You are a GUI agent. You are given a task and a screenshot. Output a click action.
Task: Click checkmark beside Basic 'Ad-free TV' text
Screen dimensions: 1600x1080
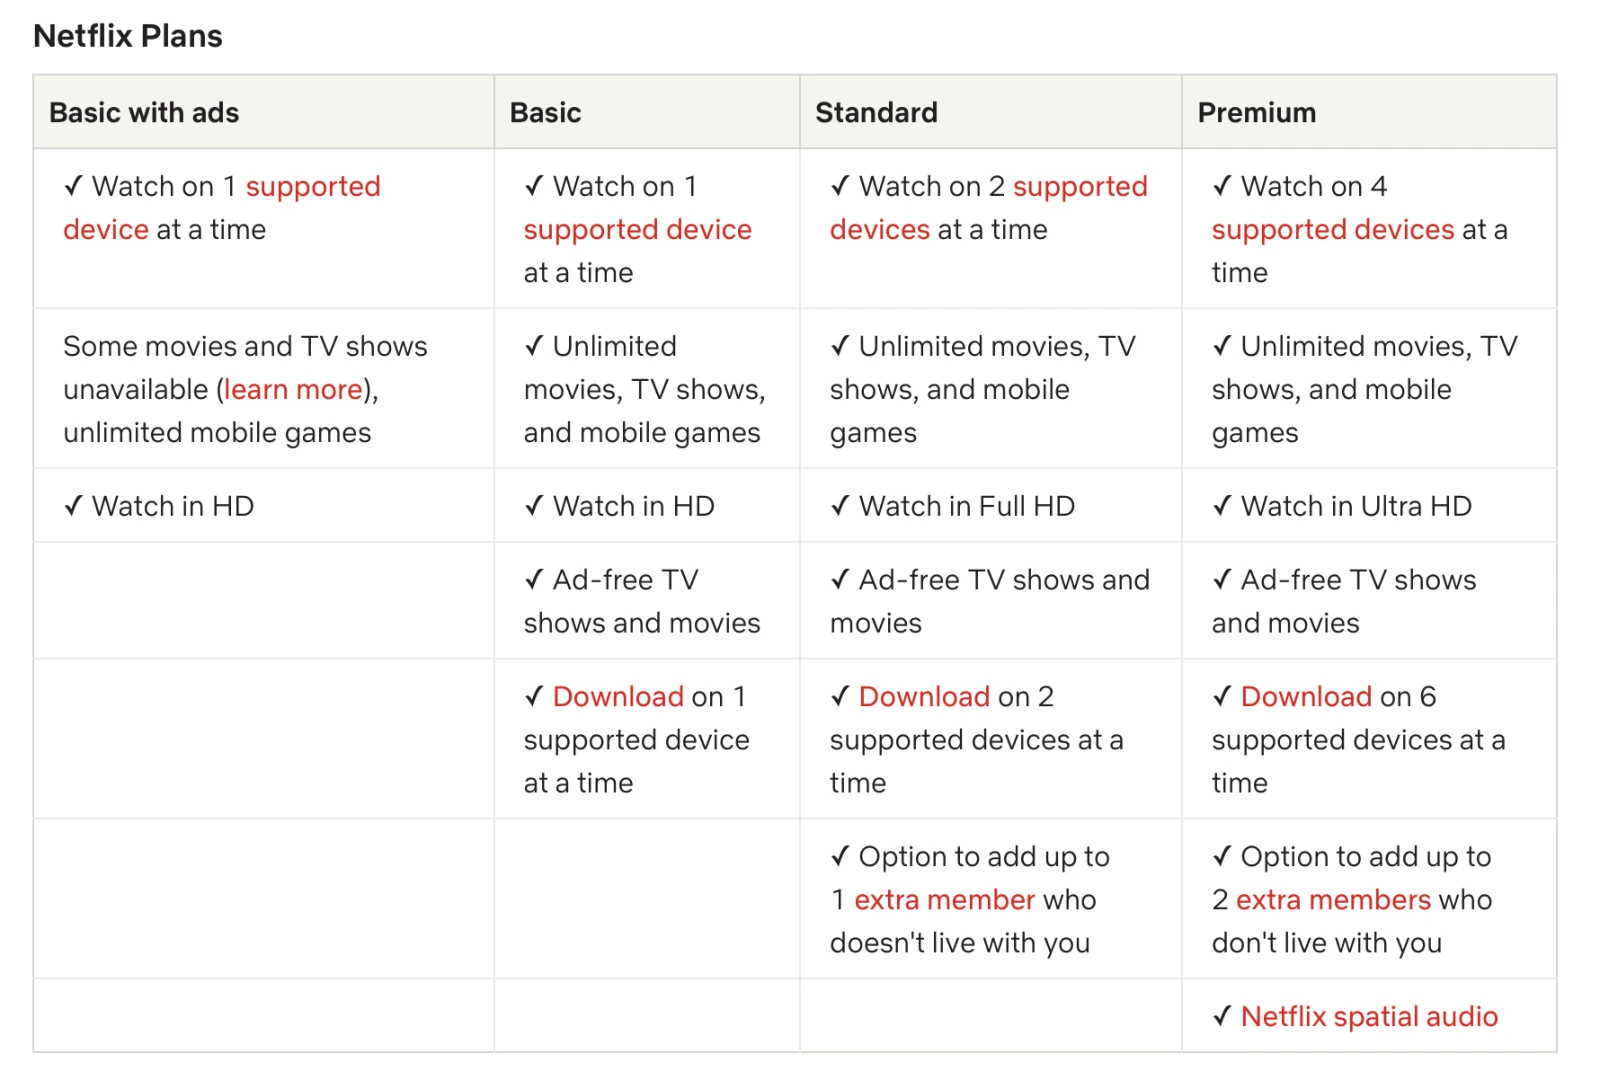click(x=534, y=580)
